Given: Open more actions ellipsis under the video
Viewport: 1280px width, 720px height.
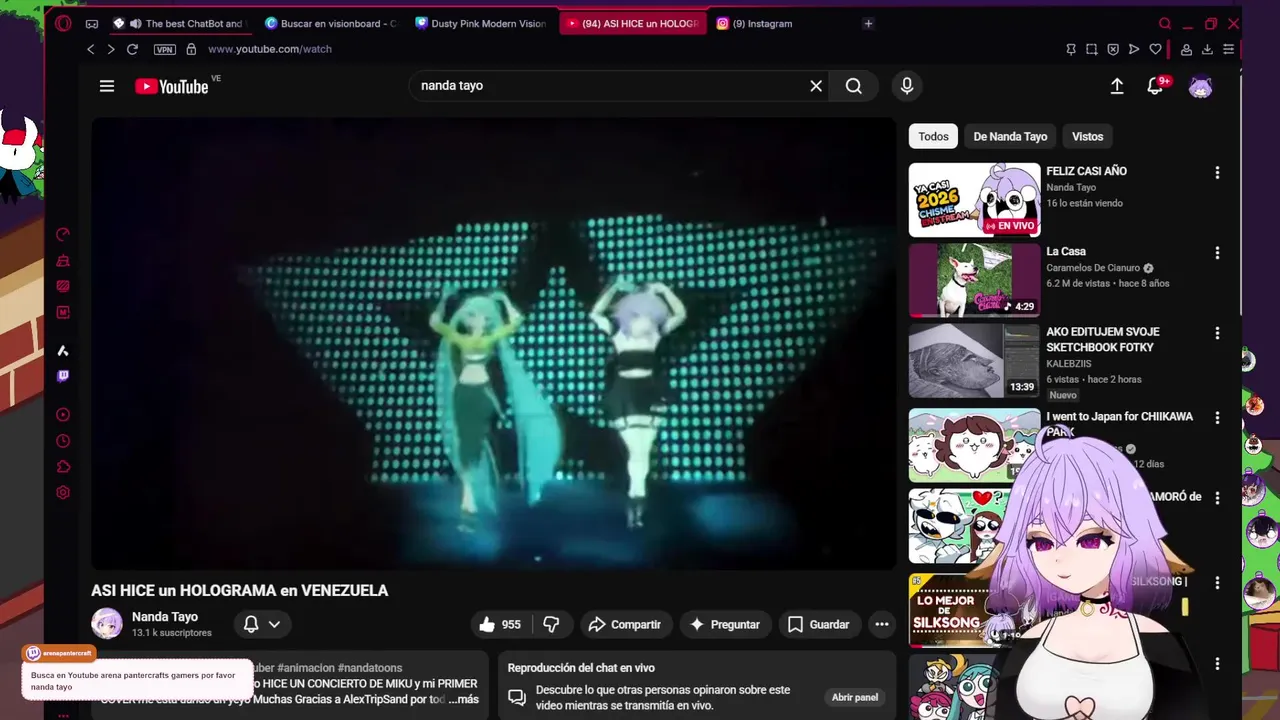Looking at the screenshot, I should [882, 624].
